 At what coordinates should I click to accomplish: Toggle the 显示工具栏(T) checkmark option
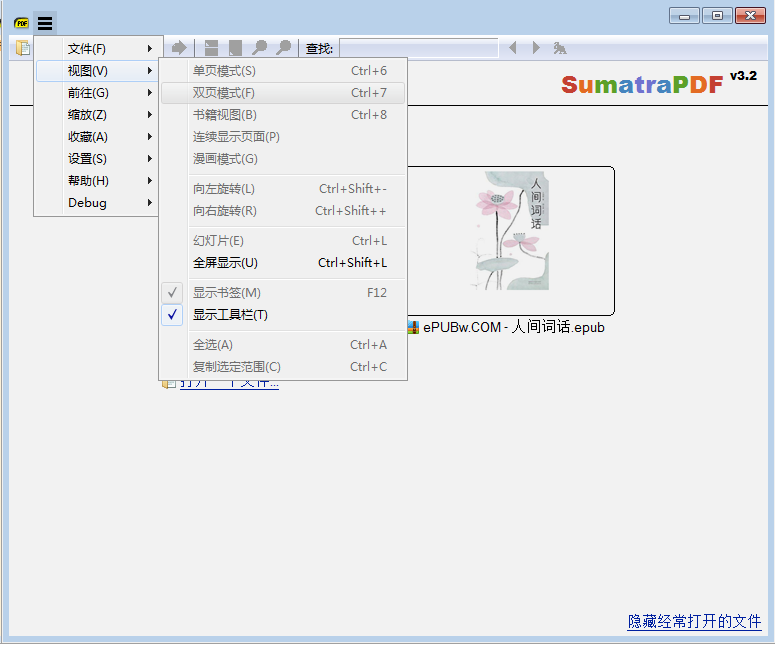pyautogui.click(x=283, y=315)
